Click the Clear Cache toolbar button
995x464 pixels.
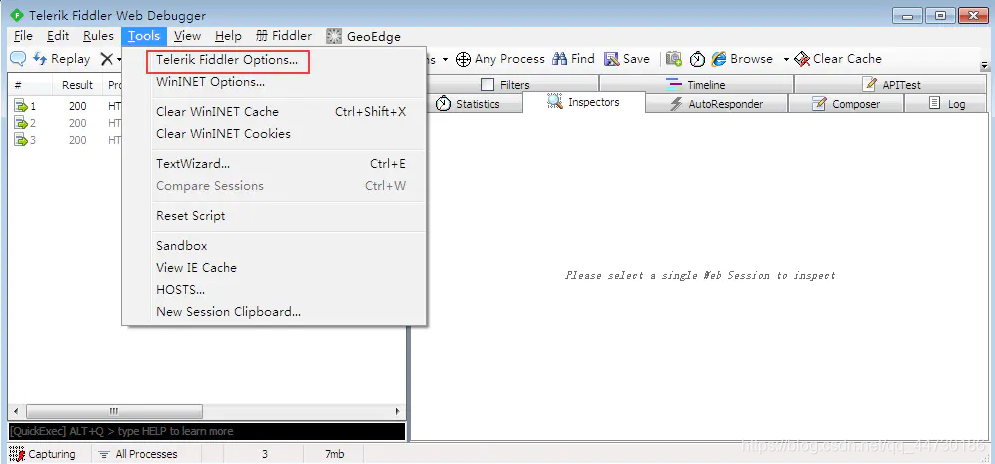pos(838,59)
